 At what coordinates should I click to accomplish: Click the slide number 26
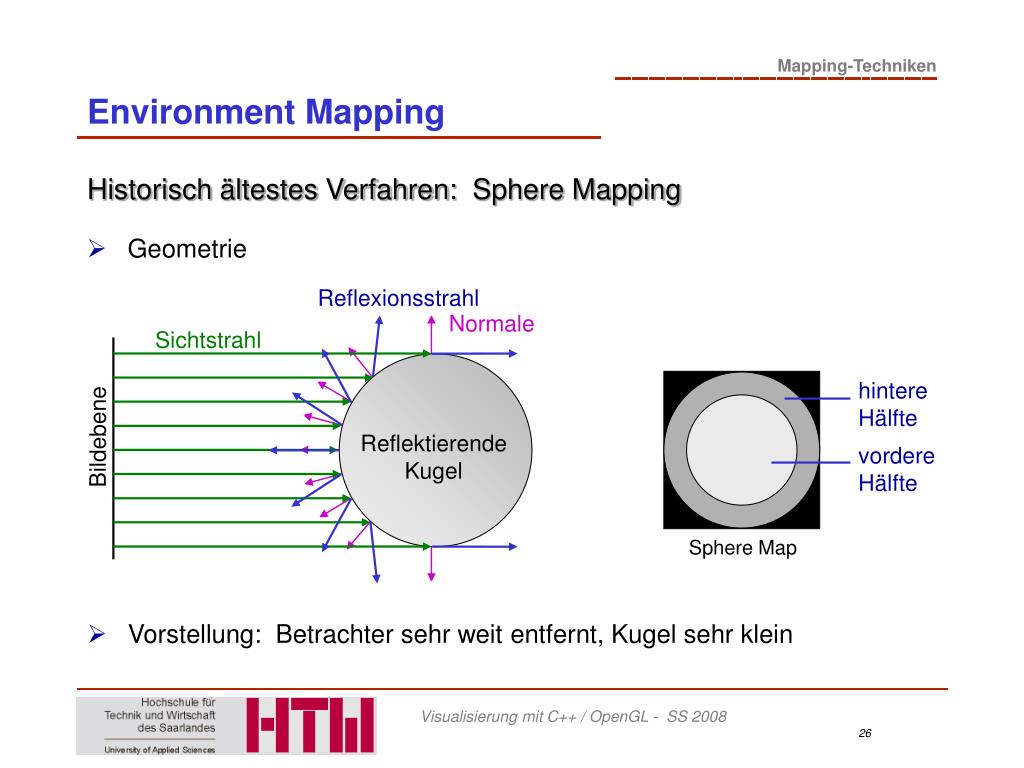(865, 733)
